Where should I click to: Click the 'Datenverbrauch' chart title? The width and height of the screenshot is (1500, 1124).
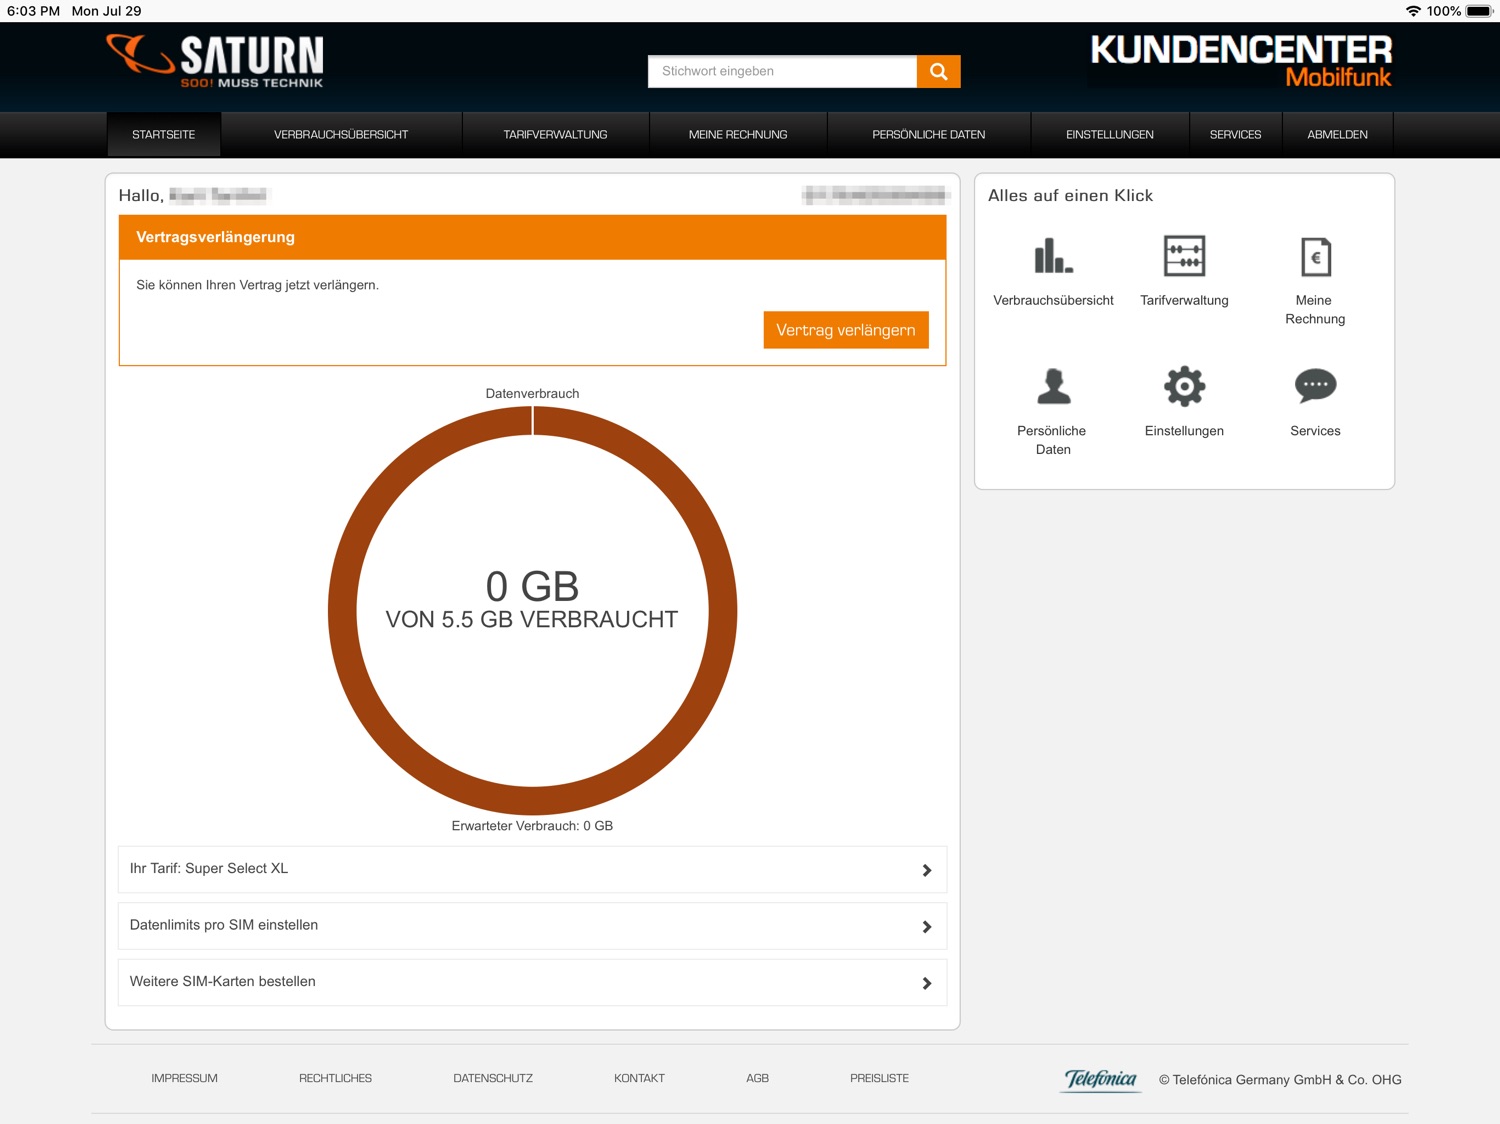[532, 394]
